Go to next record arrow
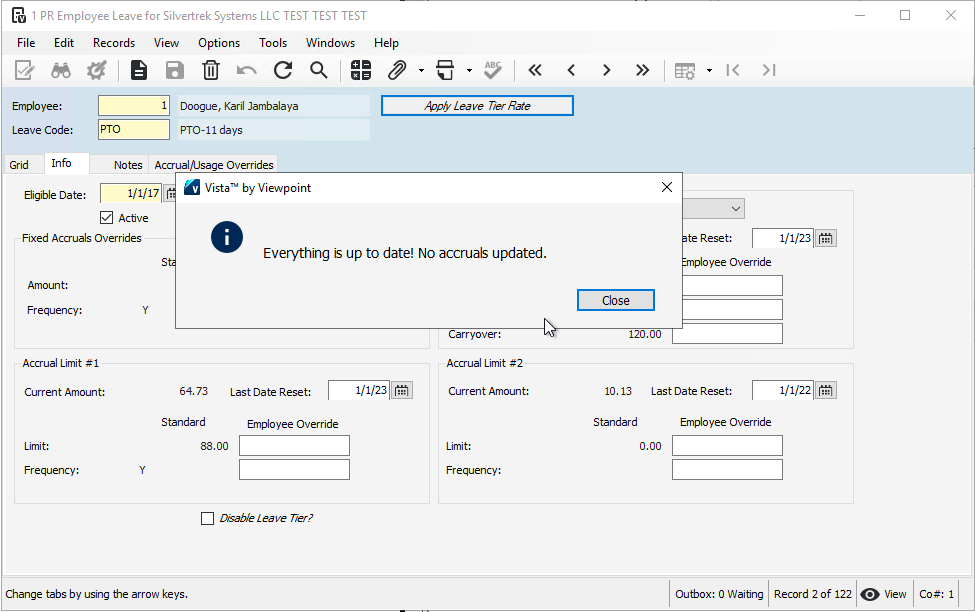The image size is (975, 612). tap(607, 70)
